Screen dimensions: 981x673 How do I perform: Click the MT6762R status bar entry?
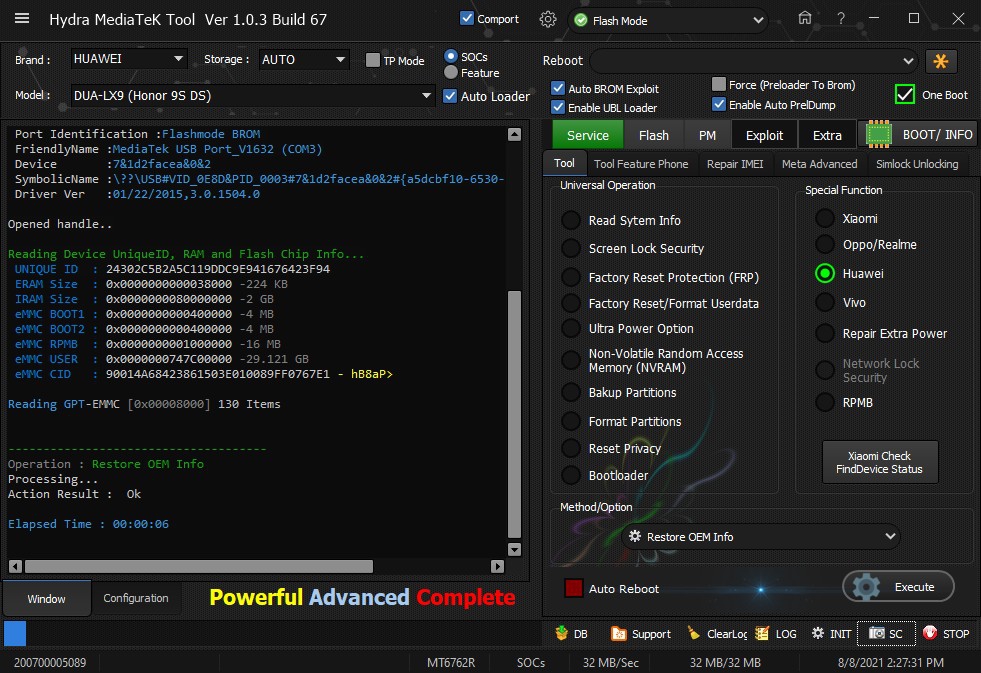click(x=450, y=662)
